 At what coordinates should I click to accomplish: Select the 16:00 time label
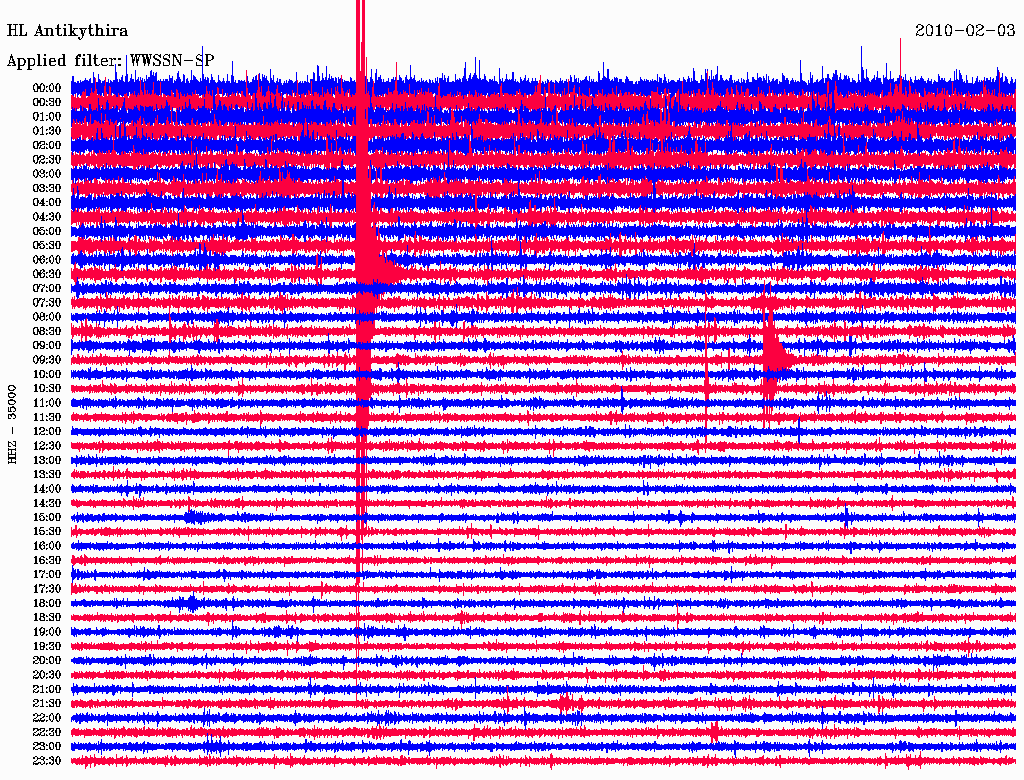tap(47, 546)
